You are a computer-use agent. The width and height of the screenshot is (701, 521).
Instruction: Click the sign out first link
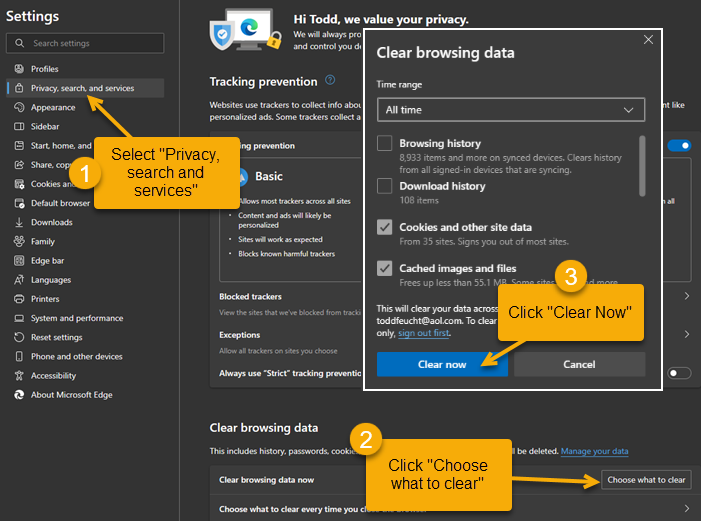pyautogui.click(x=423, y=333)
